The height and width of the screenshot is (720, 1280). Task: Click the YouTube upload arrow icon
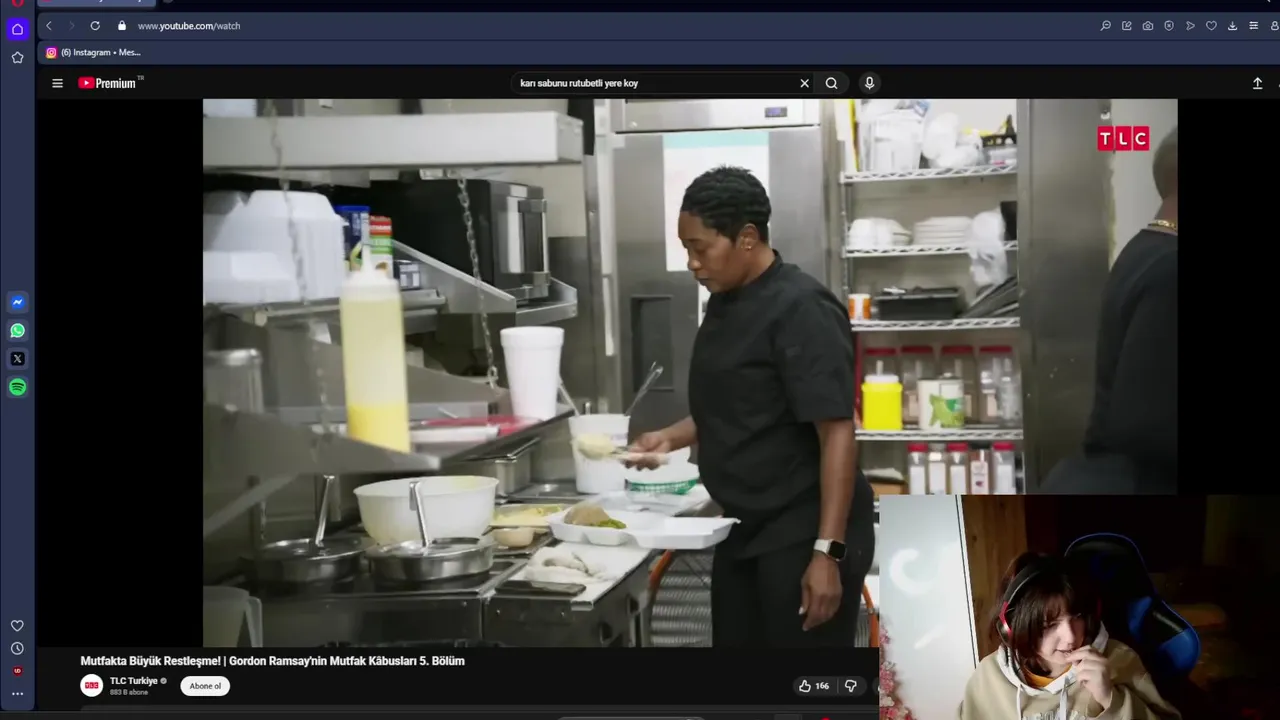1257,83
